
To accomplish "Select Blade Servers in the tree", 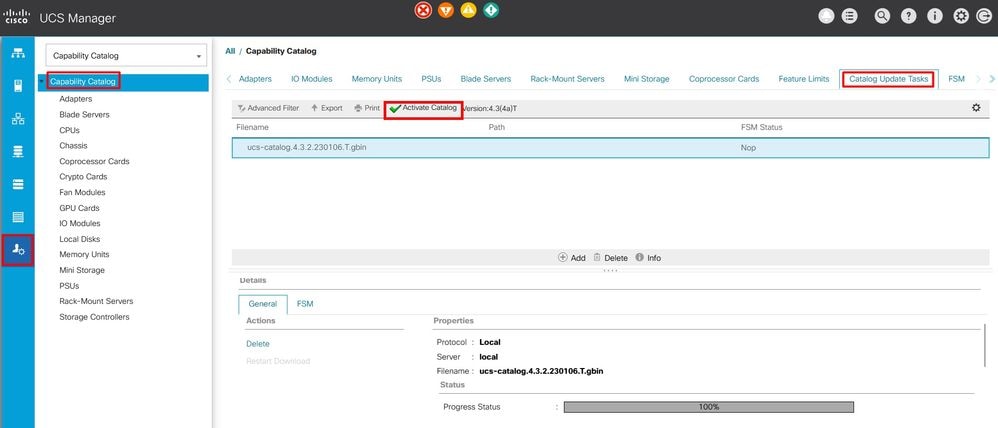I will (84, 115).
